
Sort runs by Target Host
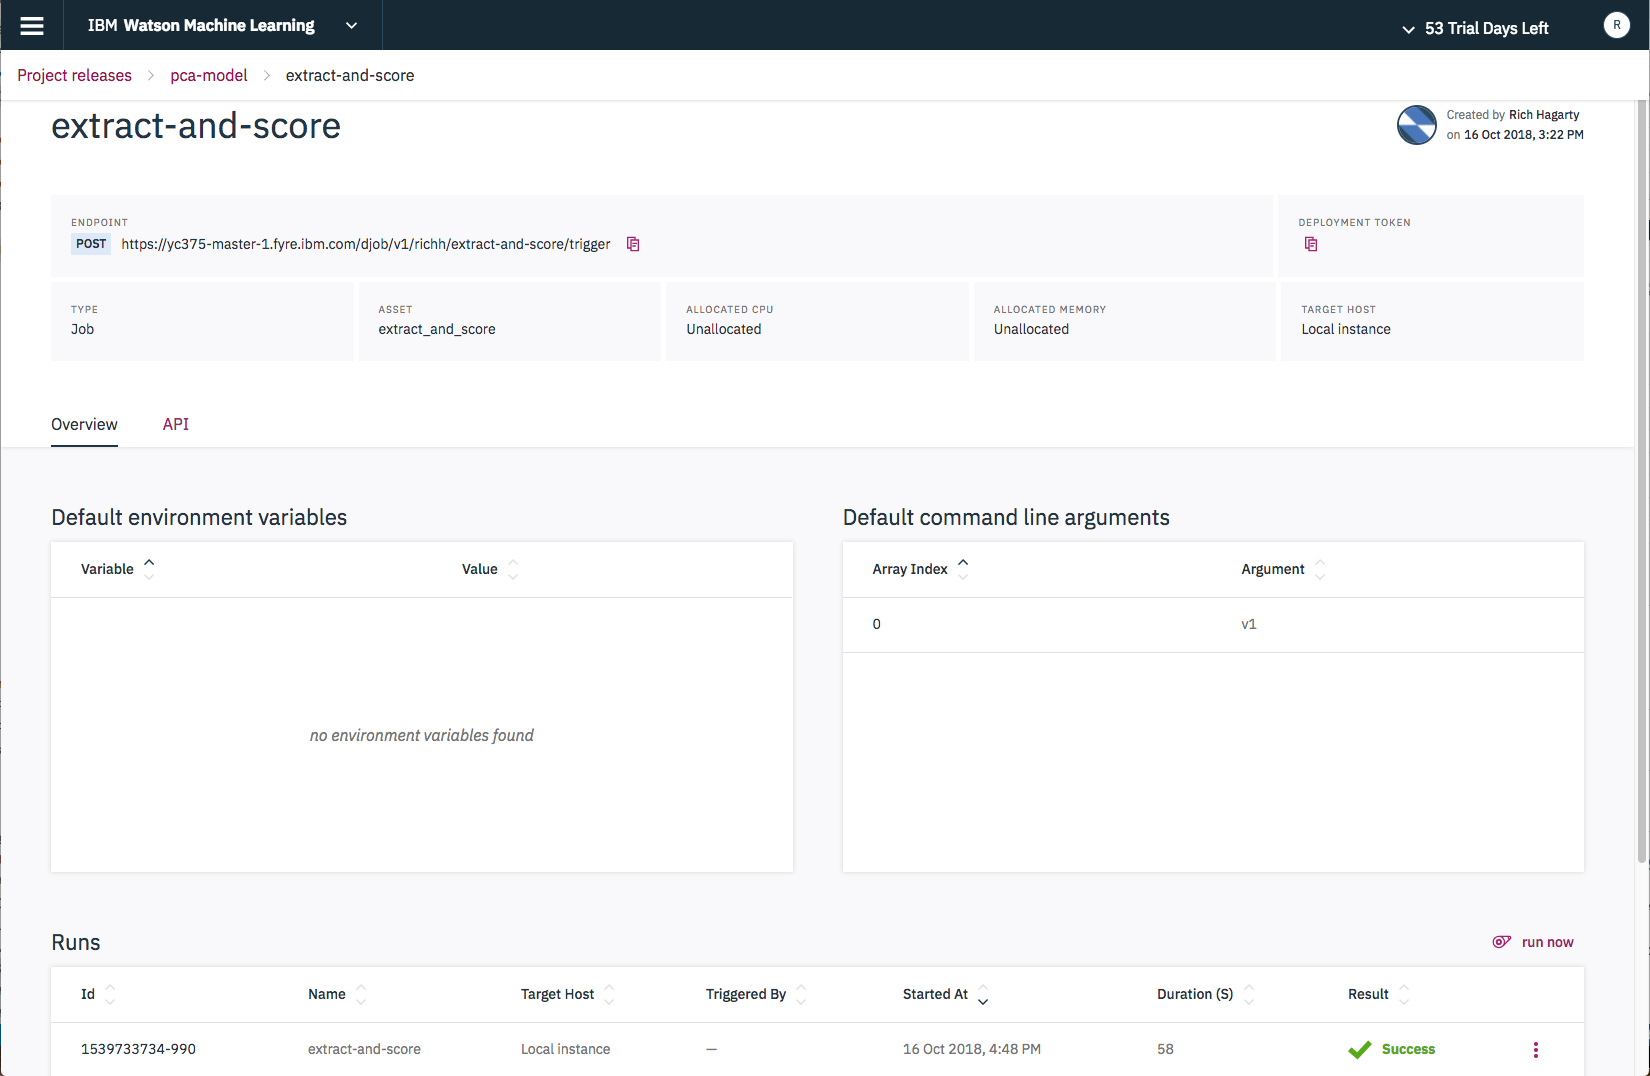pyautogui.click(x=609, y=994)
